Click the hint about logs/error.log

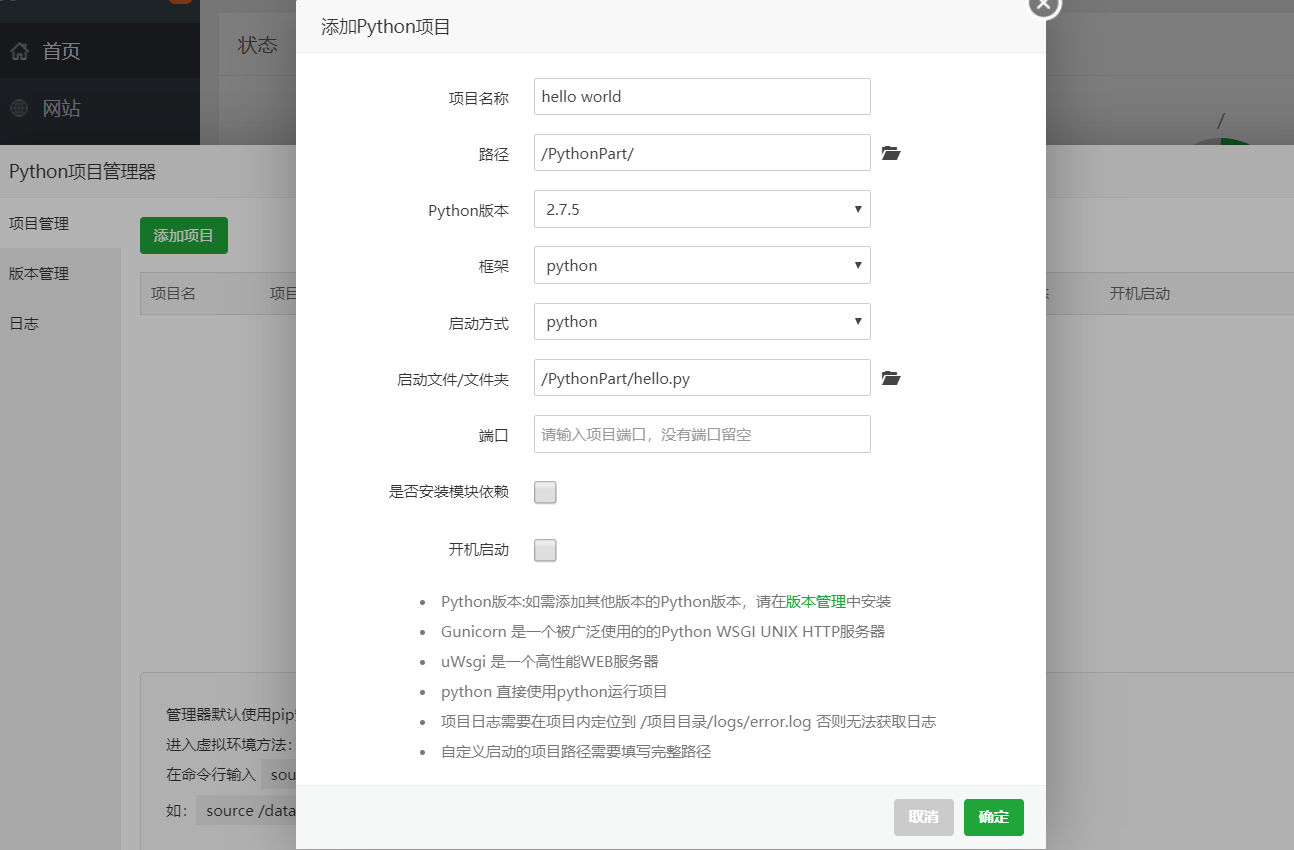pyautogui.click(x=688, y=722)
